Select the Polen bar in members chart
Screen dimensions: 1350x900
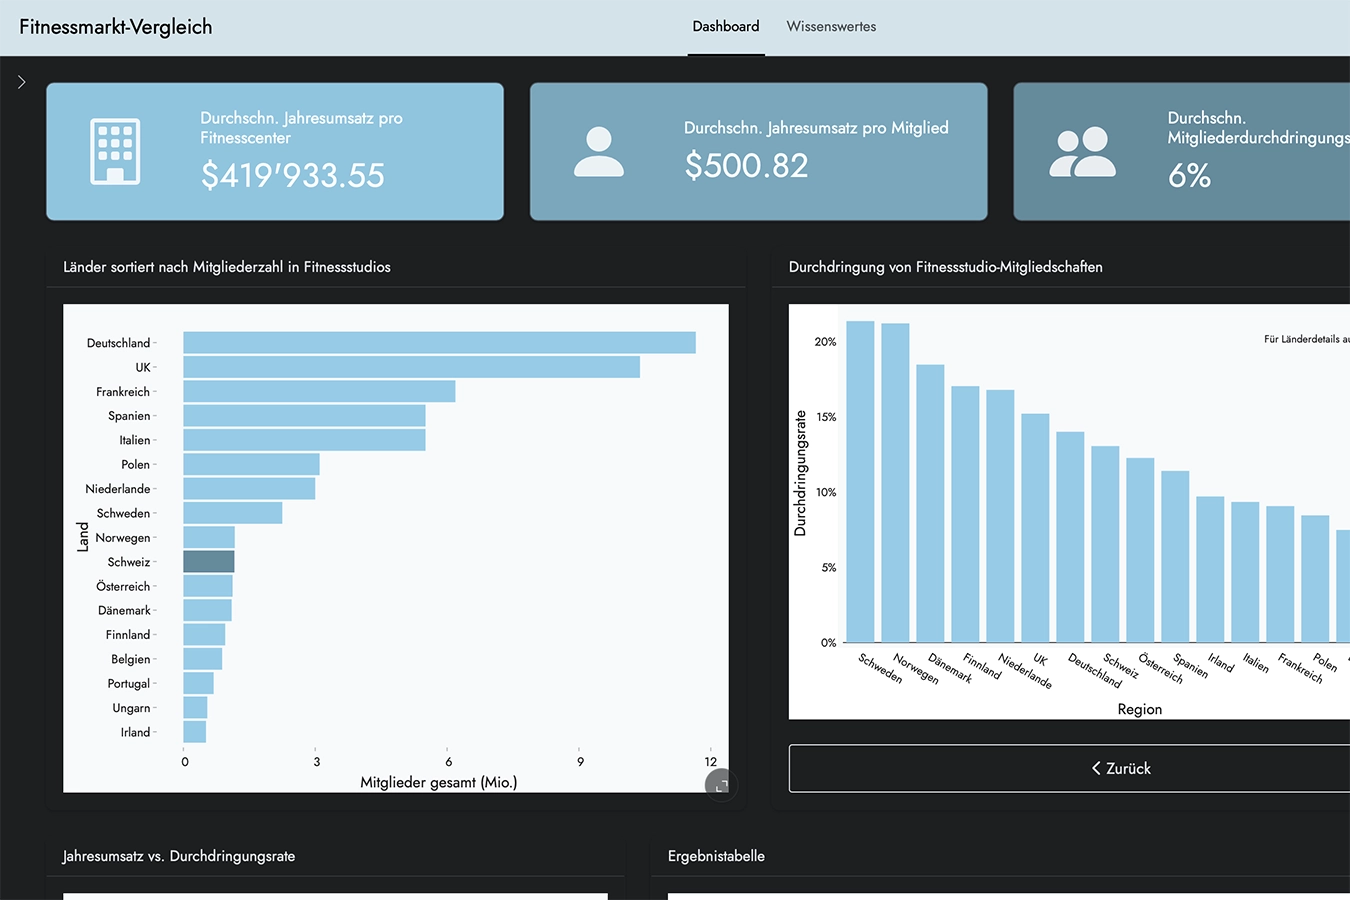point(251,465)
